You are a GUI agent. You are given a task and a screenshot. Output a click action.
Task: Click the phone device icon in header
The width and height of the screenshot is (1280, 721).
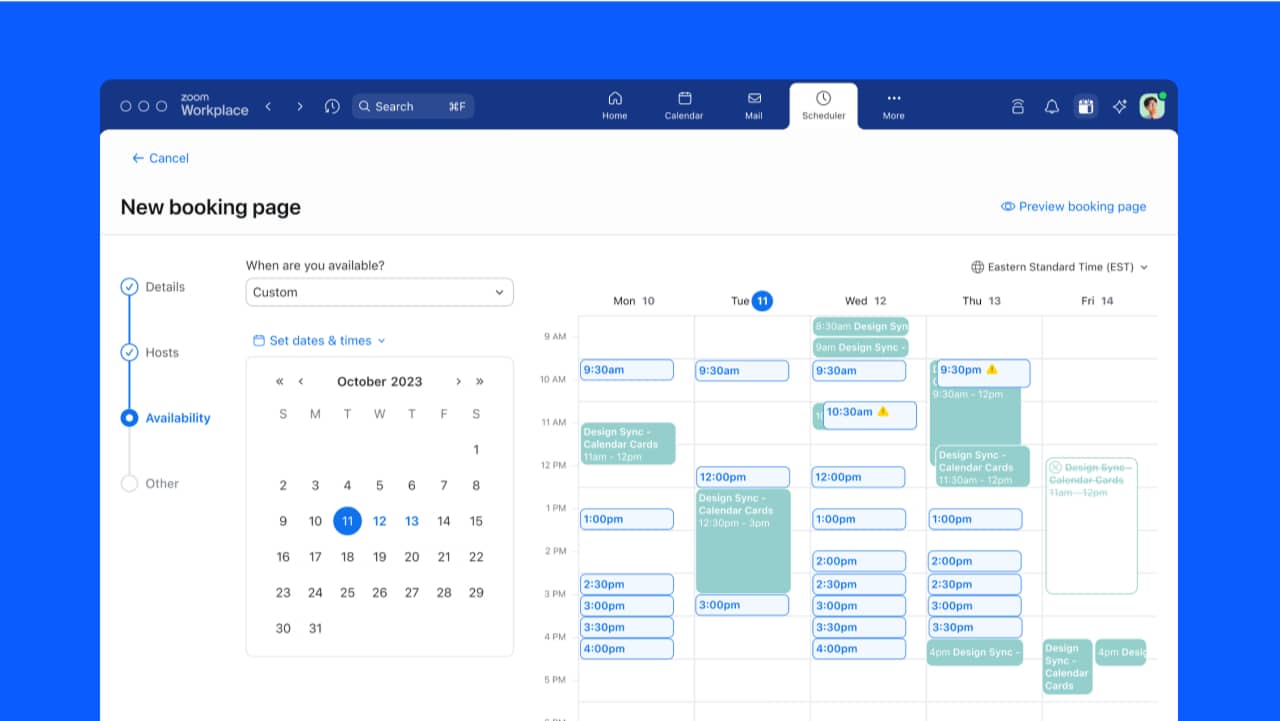point(1017,106)
